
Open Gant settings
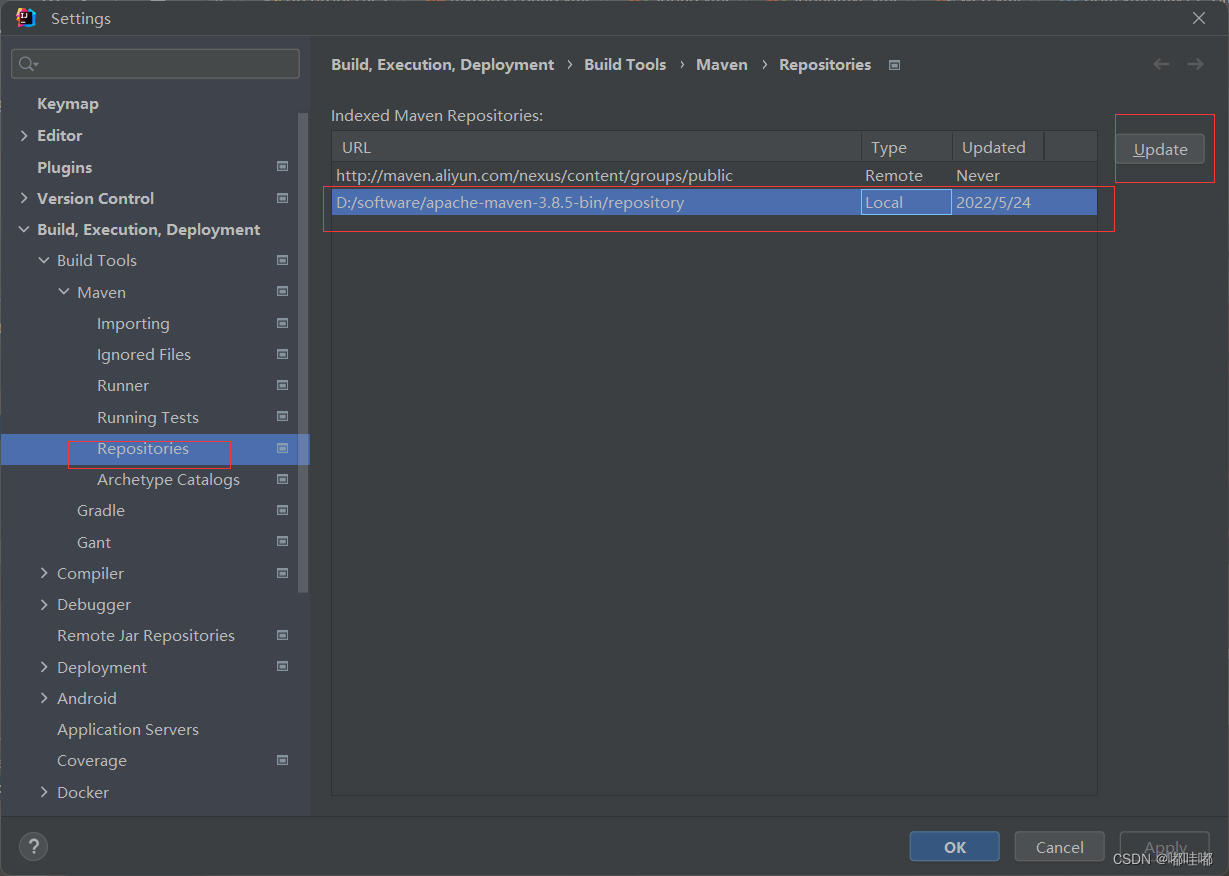94,542
